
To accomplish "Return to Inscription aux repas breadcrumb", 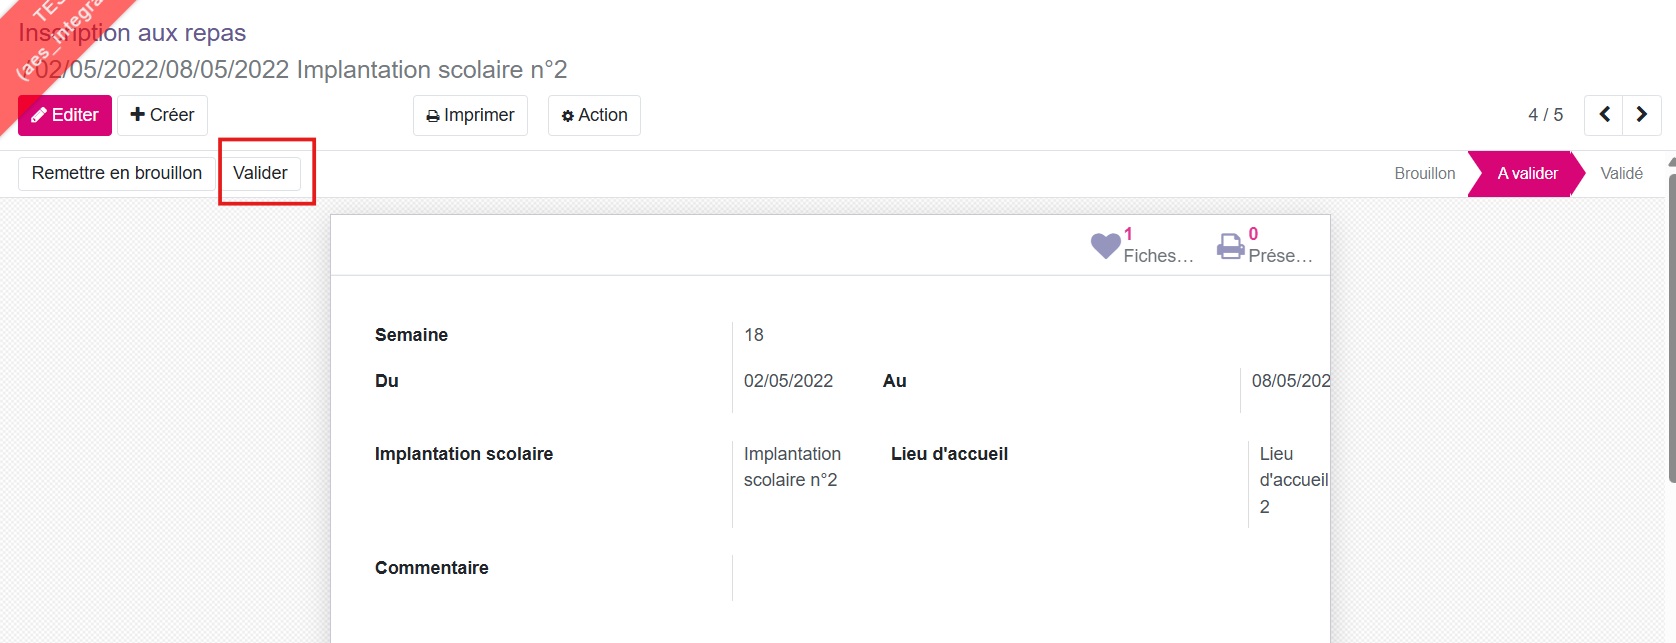I will [x=132, y=33].
